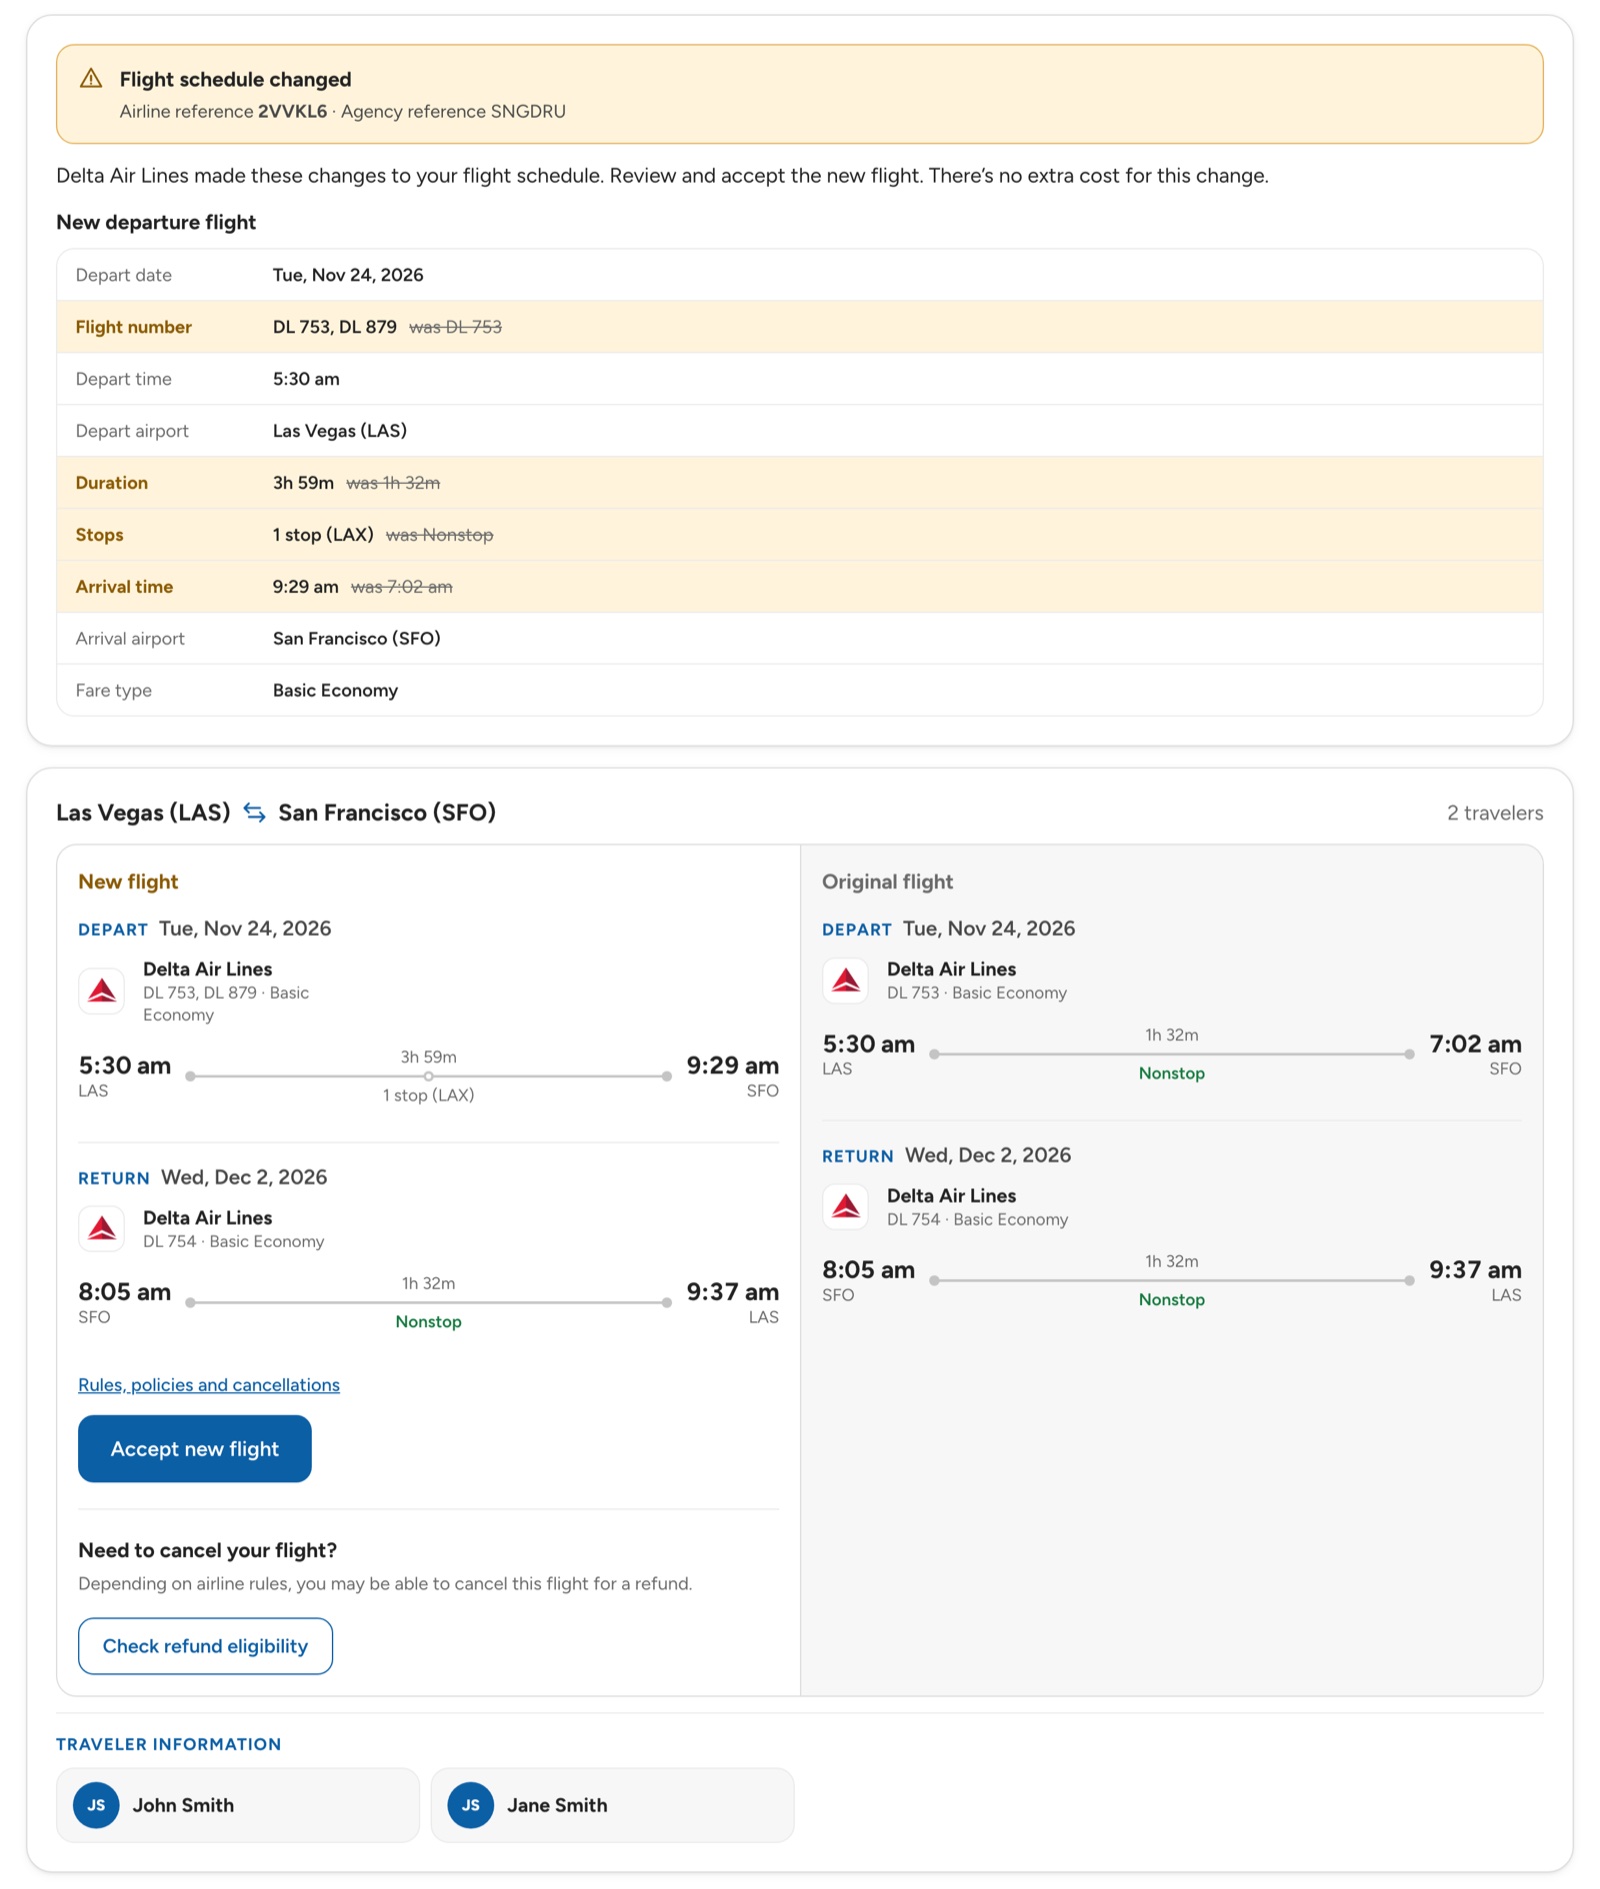Click depart time 5:30 am in table
The image size is (1600, 1889).
pos(306,379)
